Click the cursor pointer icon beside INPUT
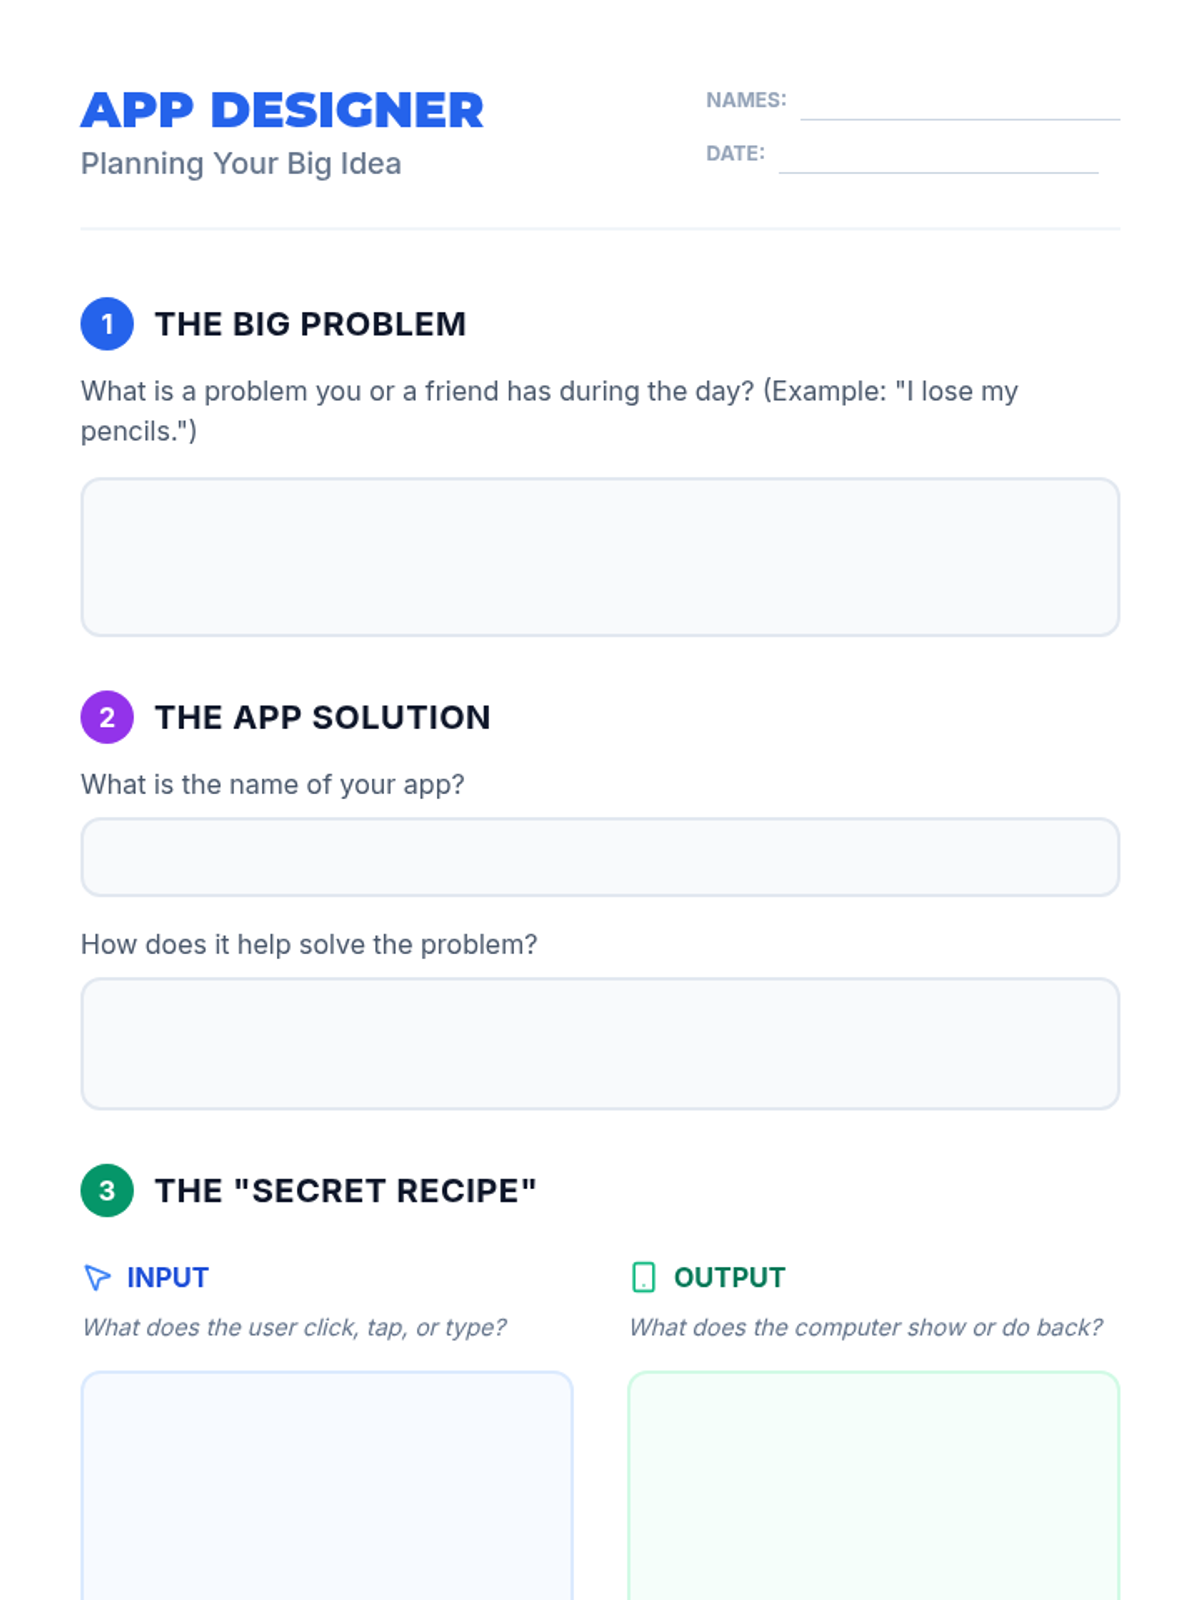The width and height of the screenshot is (1200, 1600). 97,1277
